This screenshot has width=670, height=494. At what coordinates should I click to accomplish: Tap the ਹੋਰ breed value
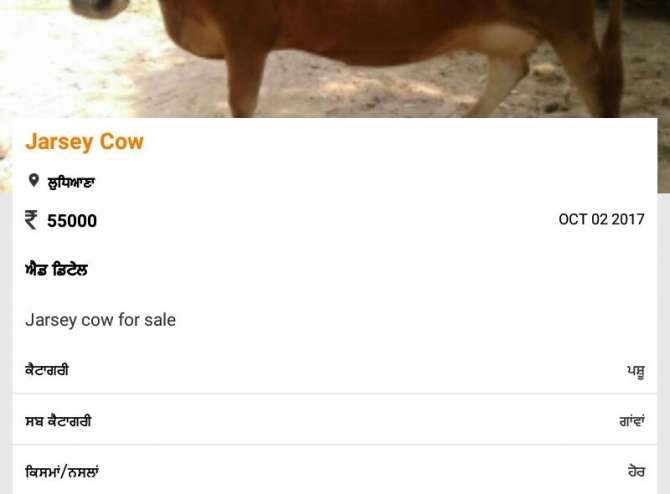point(636,472)
